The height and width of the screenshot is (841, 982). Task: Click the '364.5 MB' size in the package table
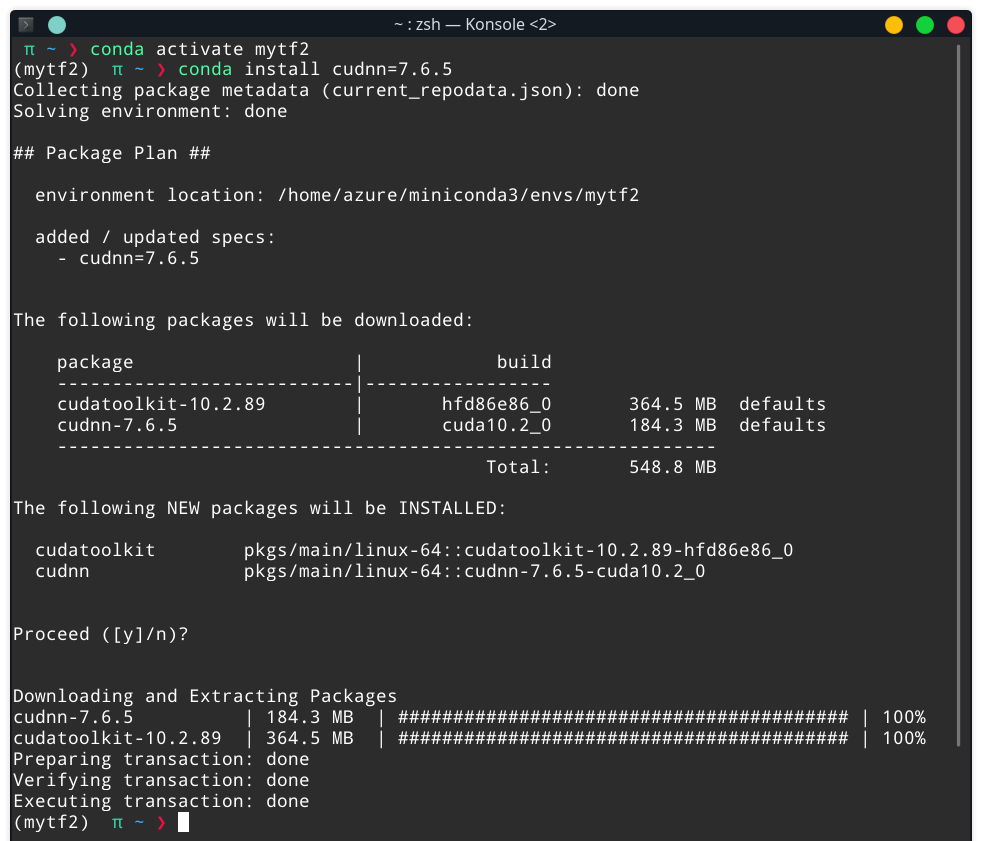point(673,405)
